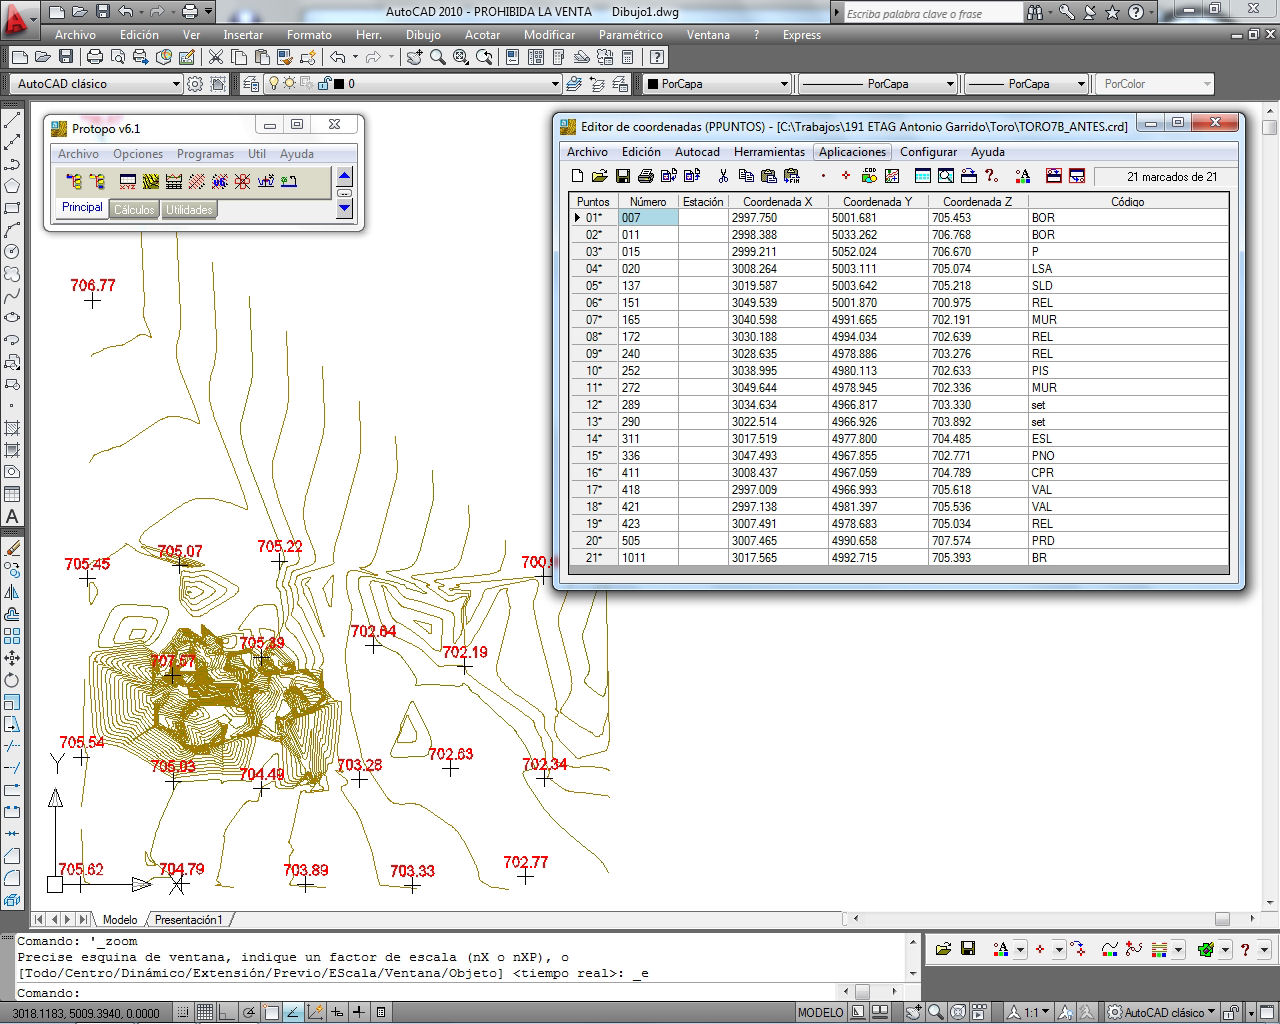Click the colored A text icon in editor
This screenshot has width=1280, height=1024.
point(1023,176)
